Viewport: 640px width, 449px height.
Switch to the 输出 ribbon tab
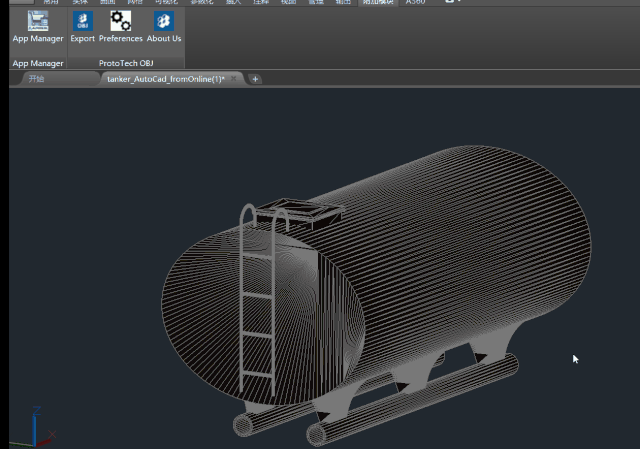[x=343, y=3]
